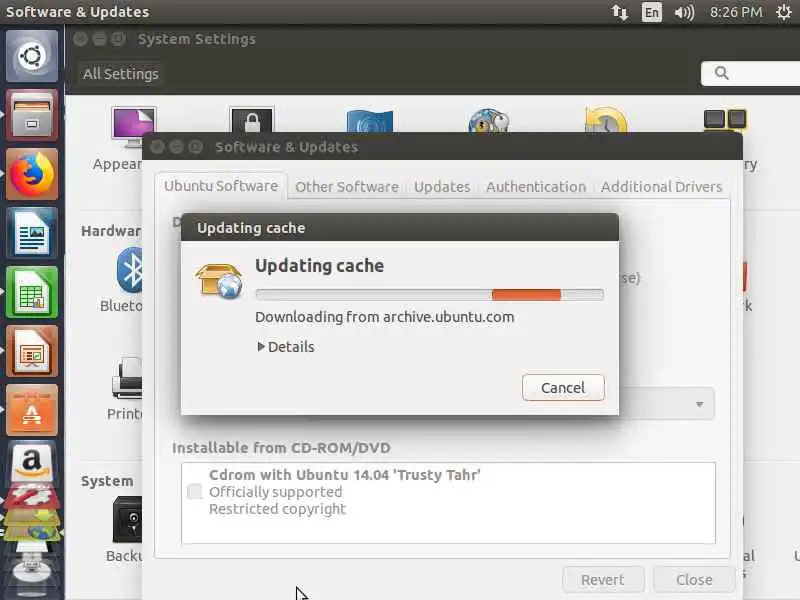800x600 pixels.
Task: Open LibreOffice Impress from the dock
Action: click(32, 352)
